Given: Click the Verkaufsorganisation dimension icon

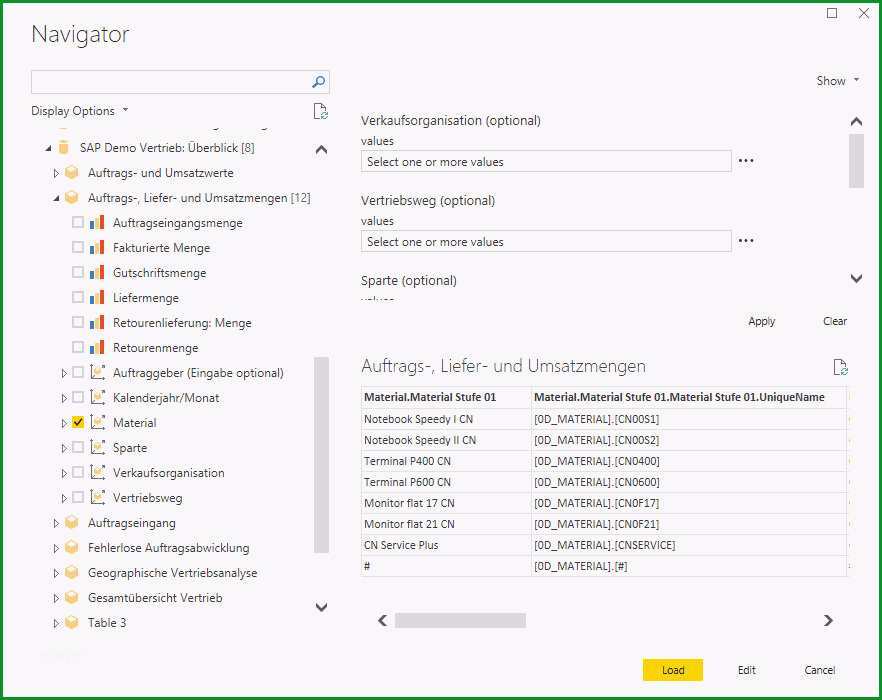Looking at the screenshot, I should click(98, 472).
